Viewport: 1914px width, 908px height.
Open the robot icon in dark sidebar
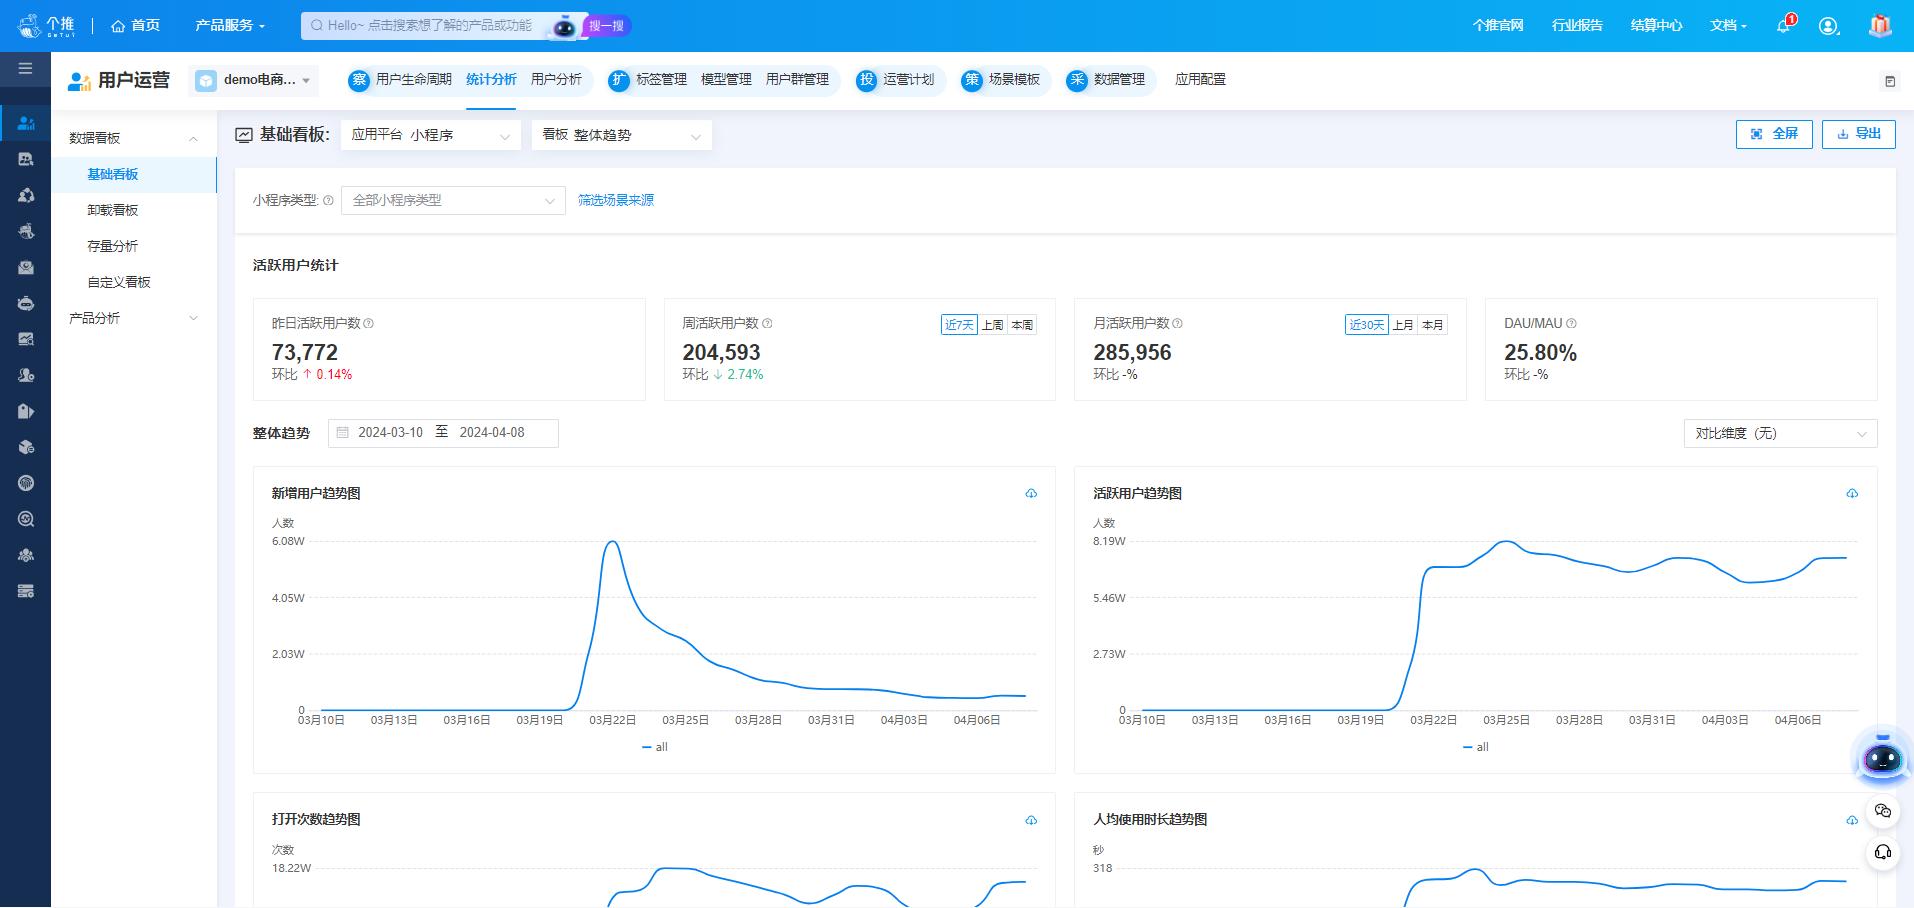[26, 303]
